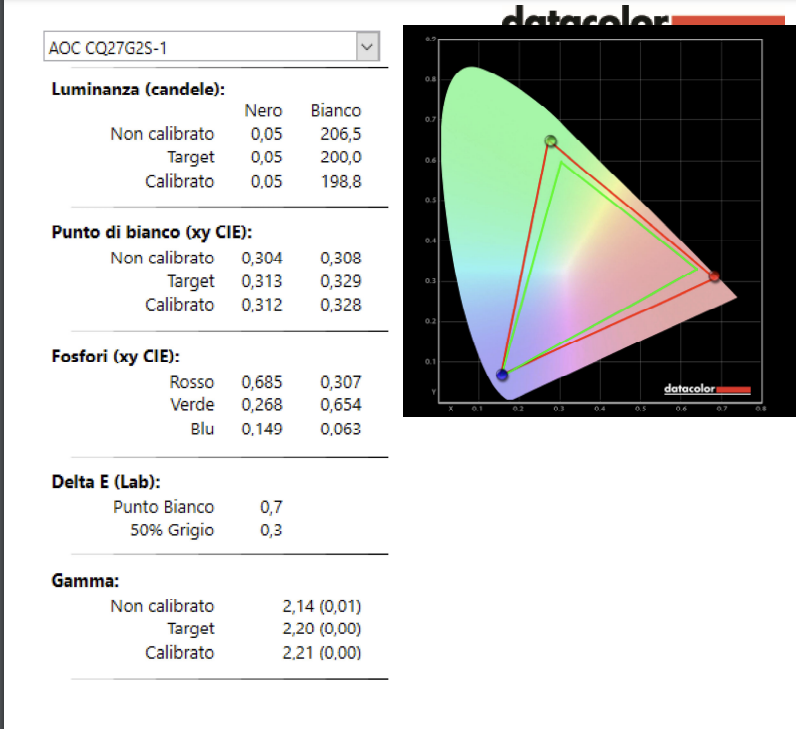The height and width of the screenshot is (729, 796).
Task: Click the uncalibrated white luminance value 206,5
Action: (341, 134)
